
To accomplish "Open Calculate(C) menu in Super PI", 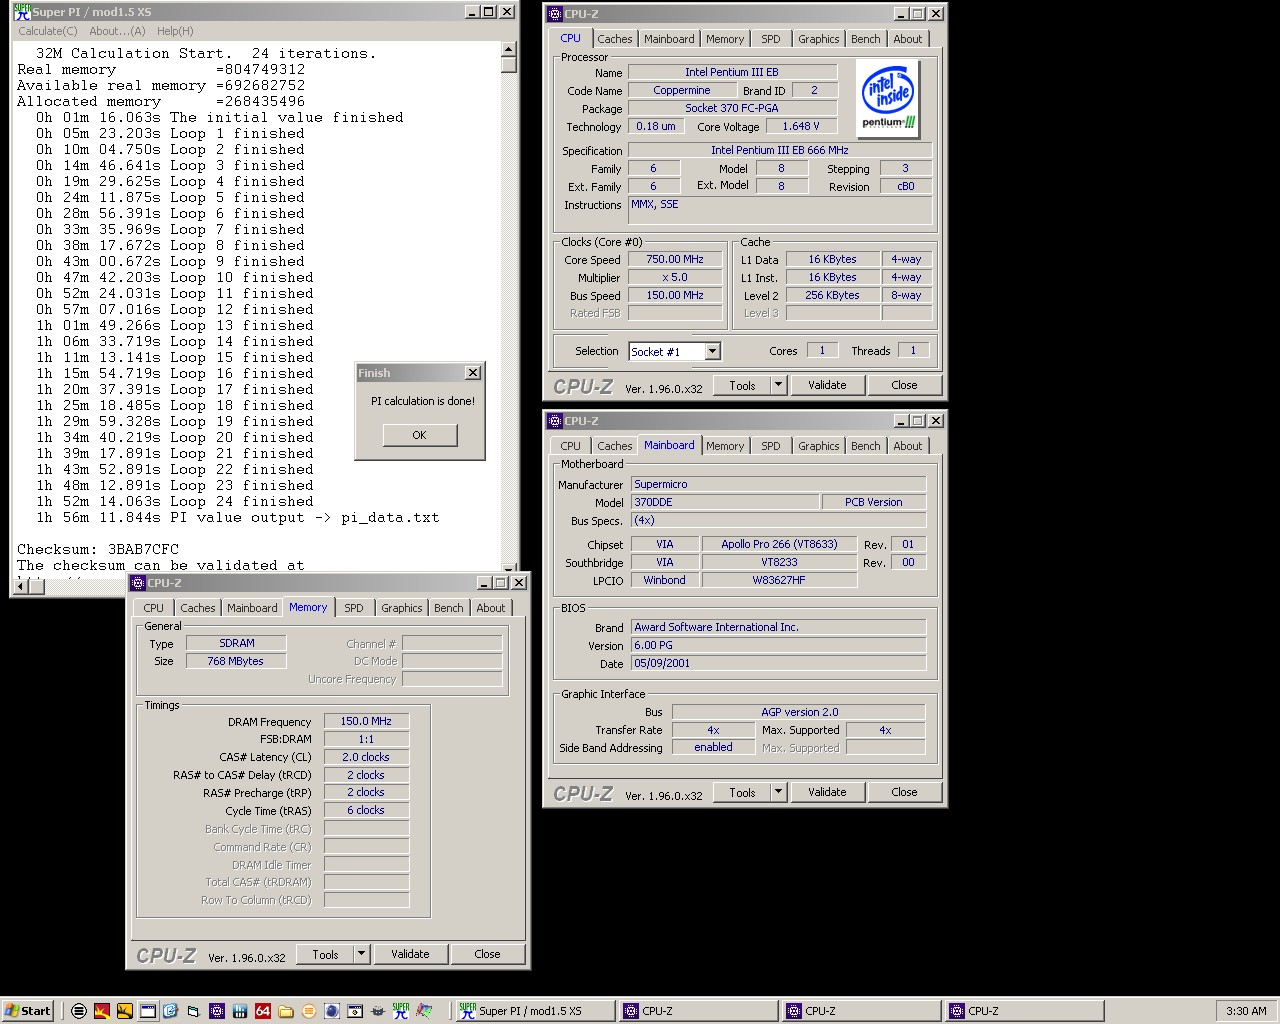I will tap(48, 31).
